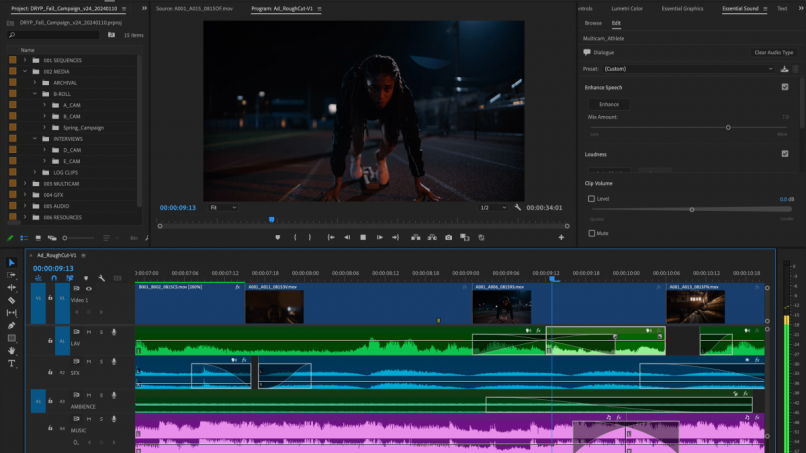Viewport: 806px width, 453px height.
Task: Expand the A_CAM bin
Action: point(44,105)
